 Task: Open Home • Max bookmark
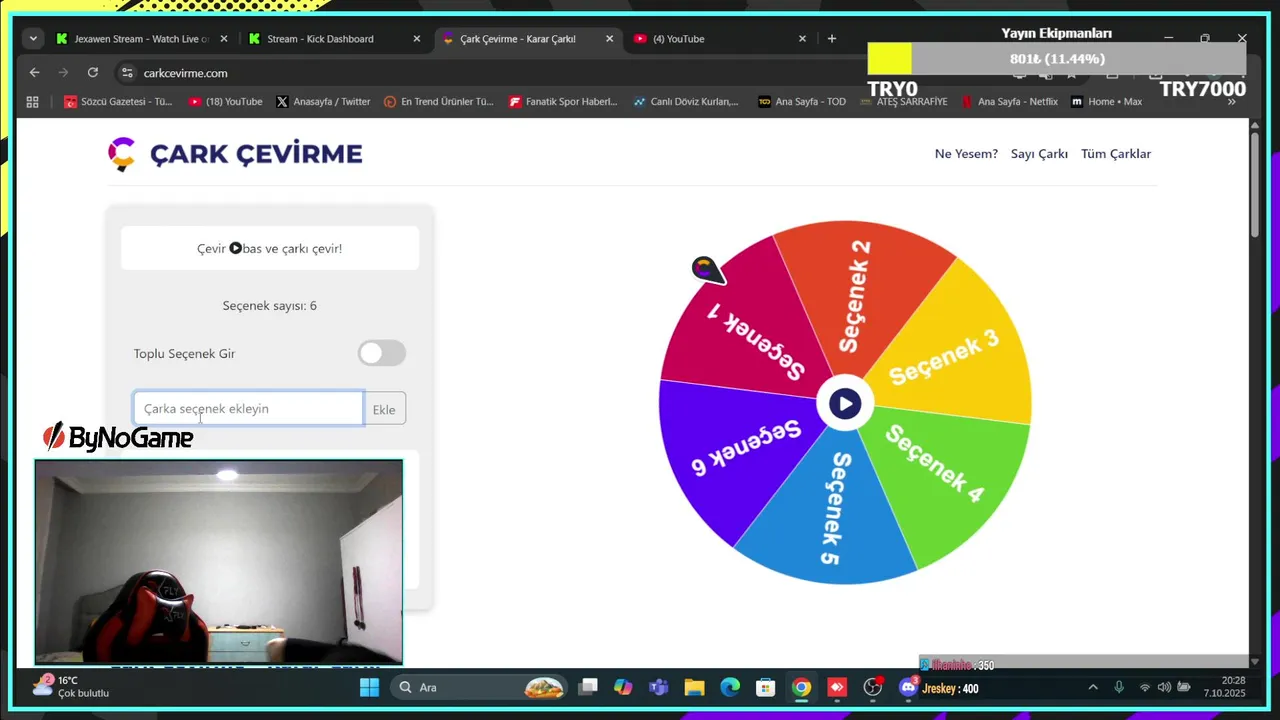coord(1106,102)
